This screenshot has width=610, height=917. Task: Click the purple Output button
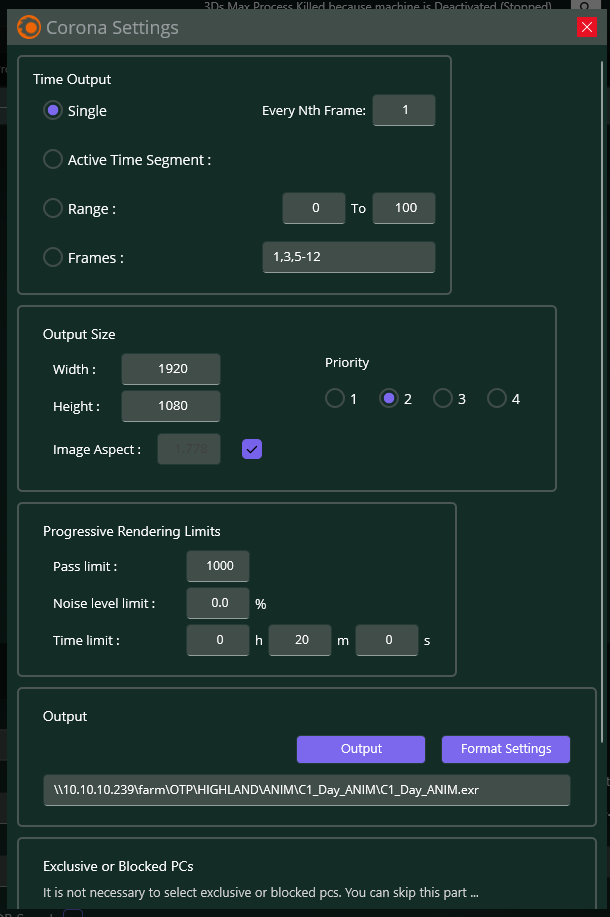[x=361, y=749]
